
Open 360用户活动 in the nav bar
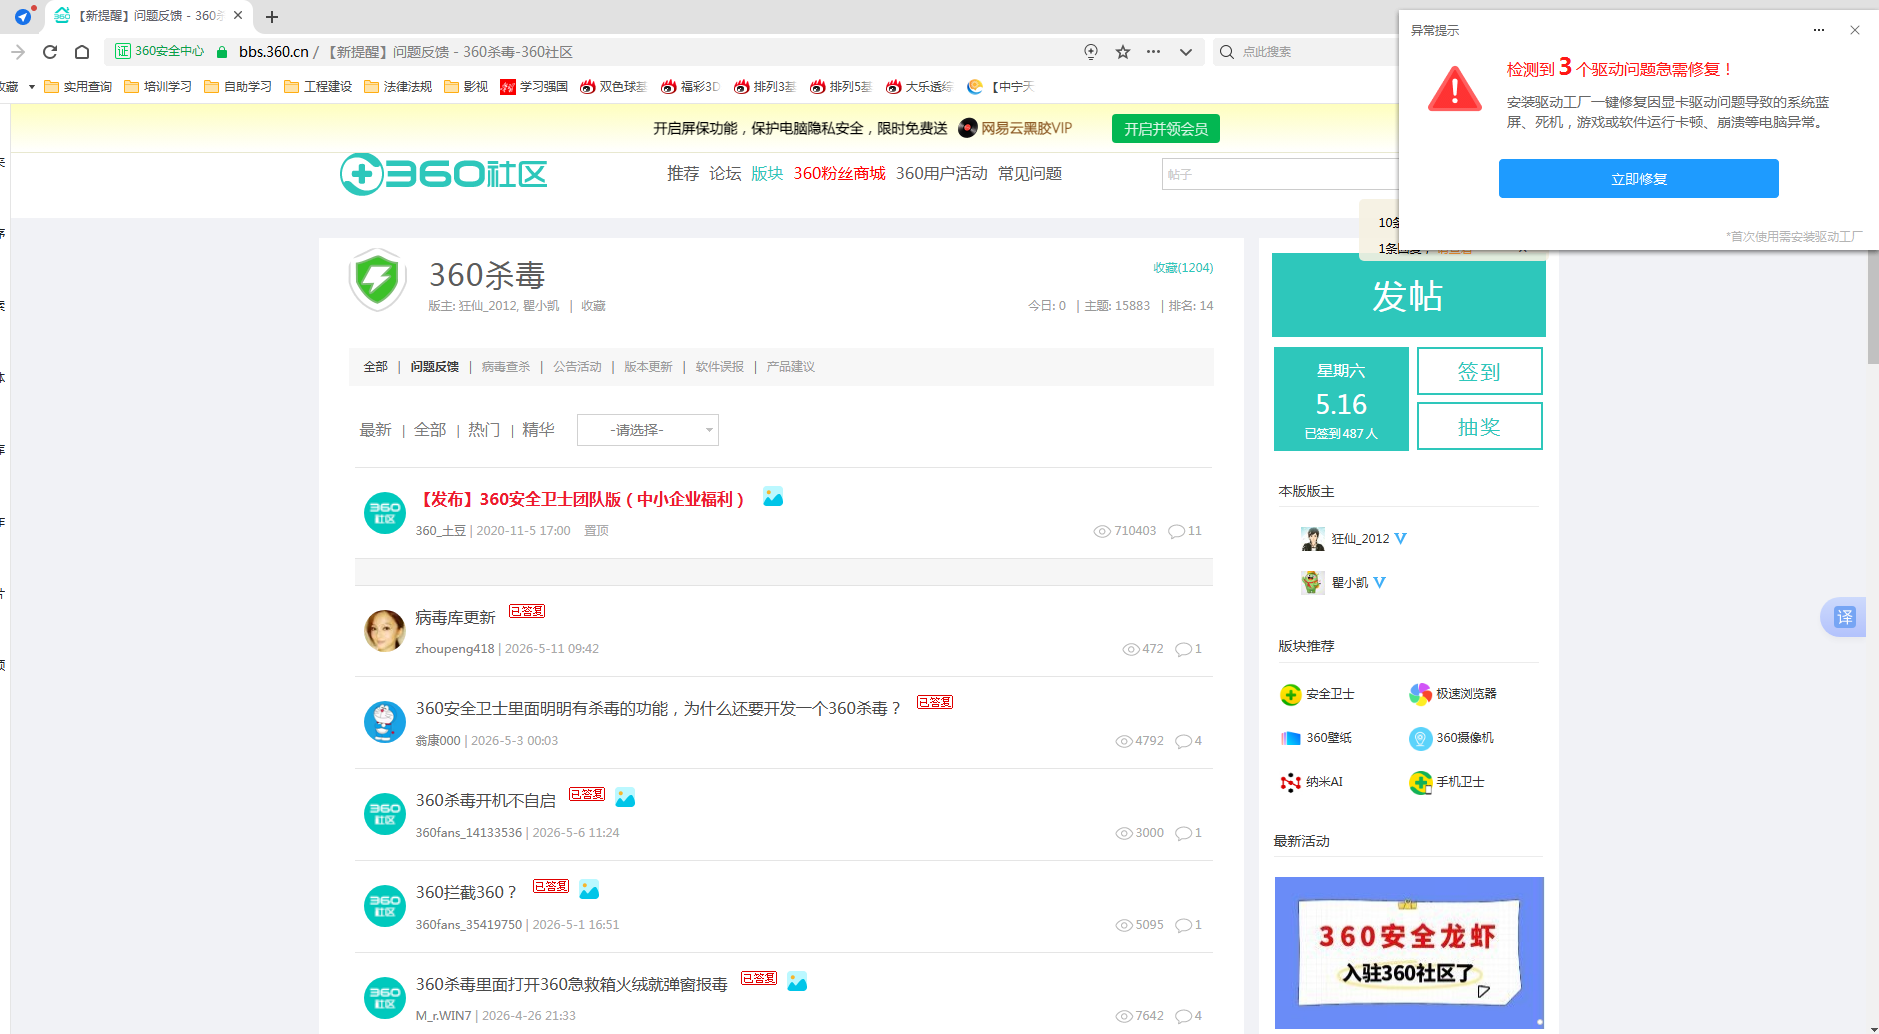tap(941, 174)
